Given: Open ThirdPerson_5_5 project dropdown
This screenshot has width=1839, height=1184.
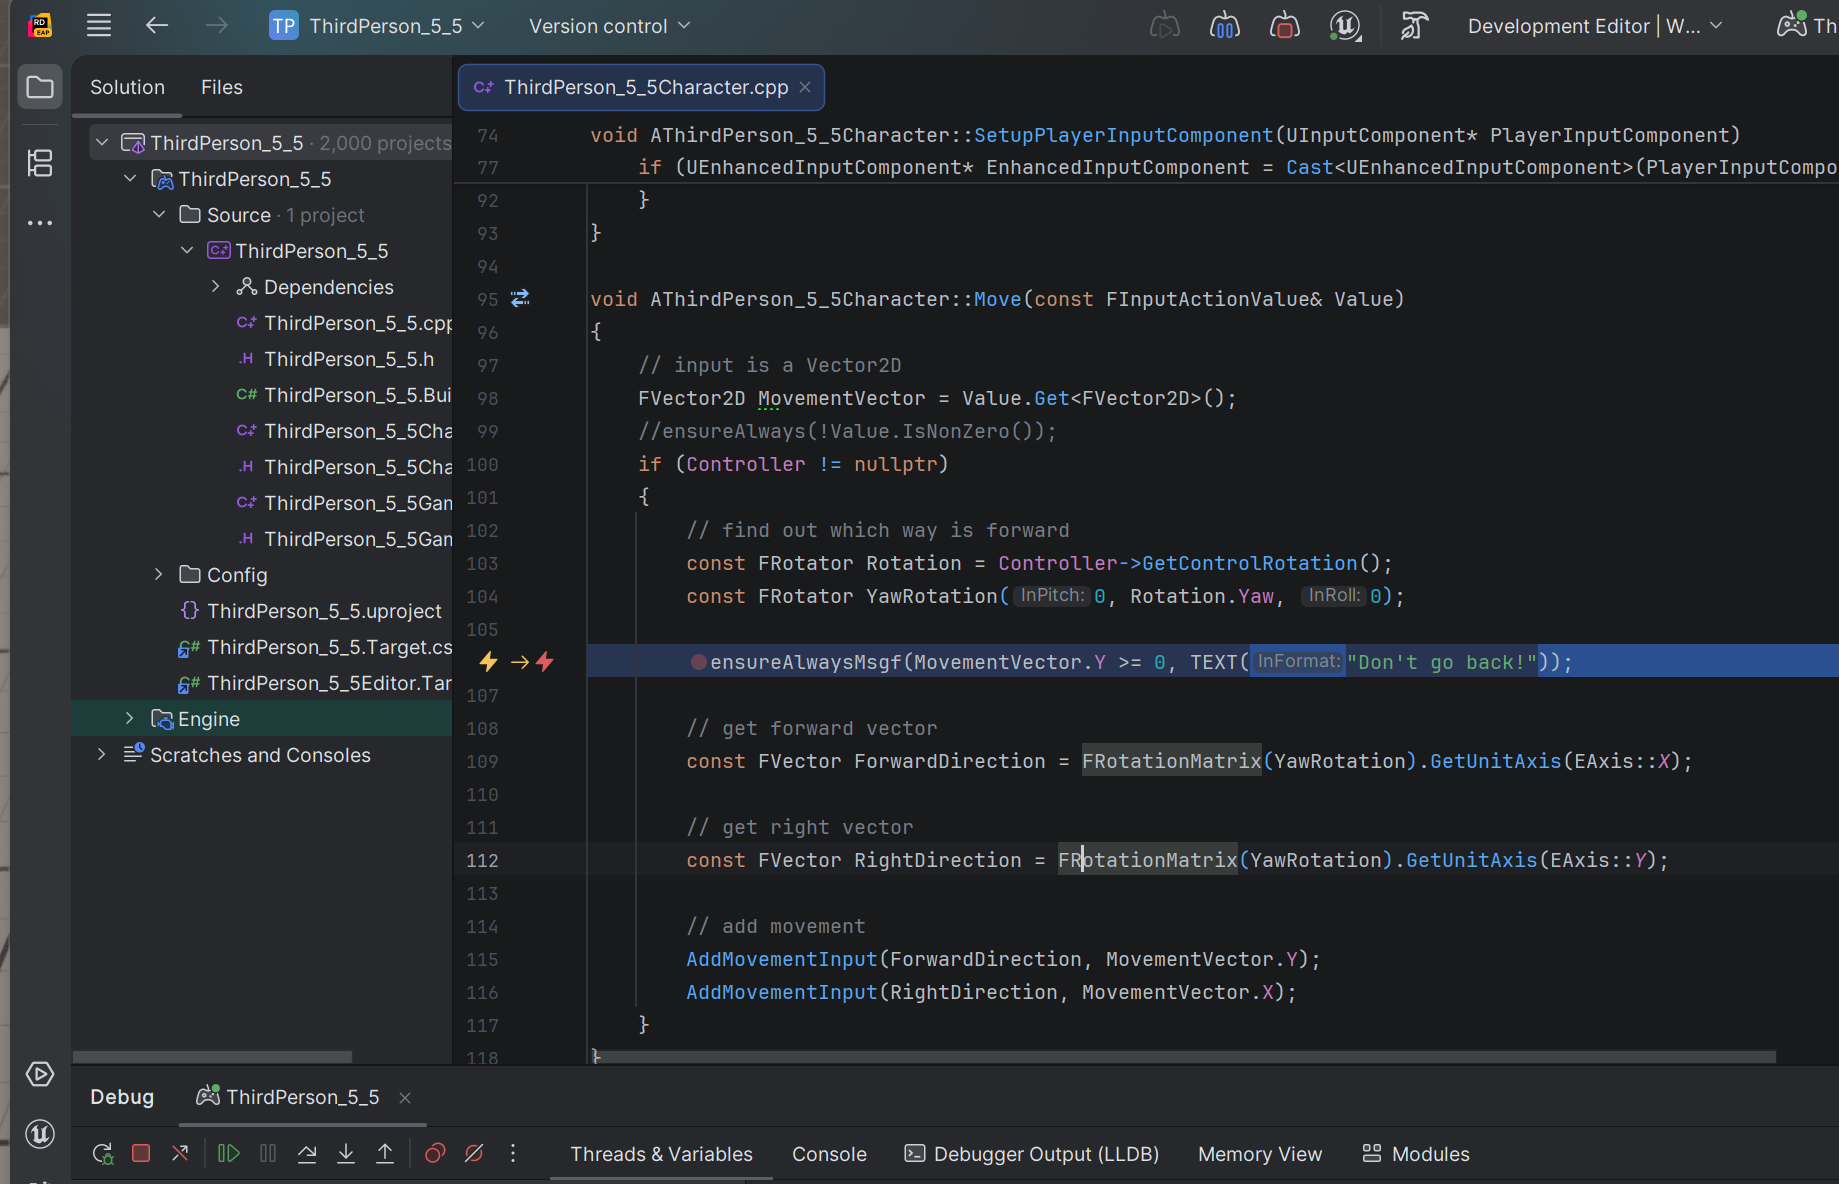Looking at the screenshot, I should click(x=377, y=26).
